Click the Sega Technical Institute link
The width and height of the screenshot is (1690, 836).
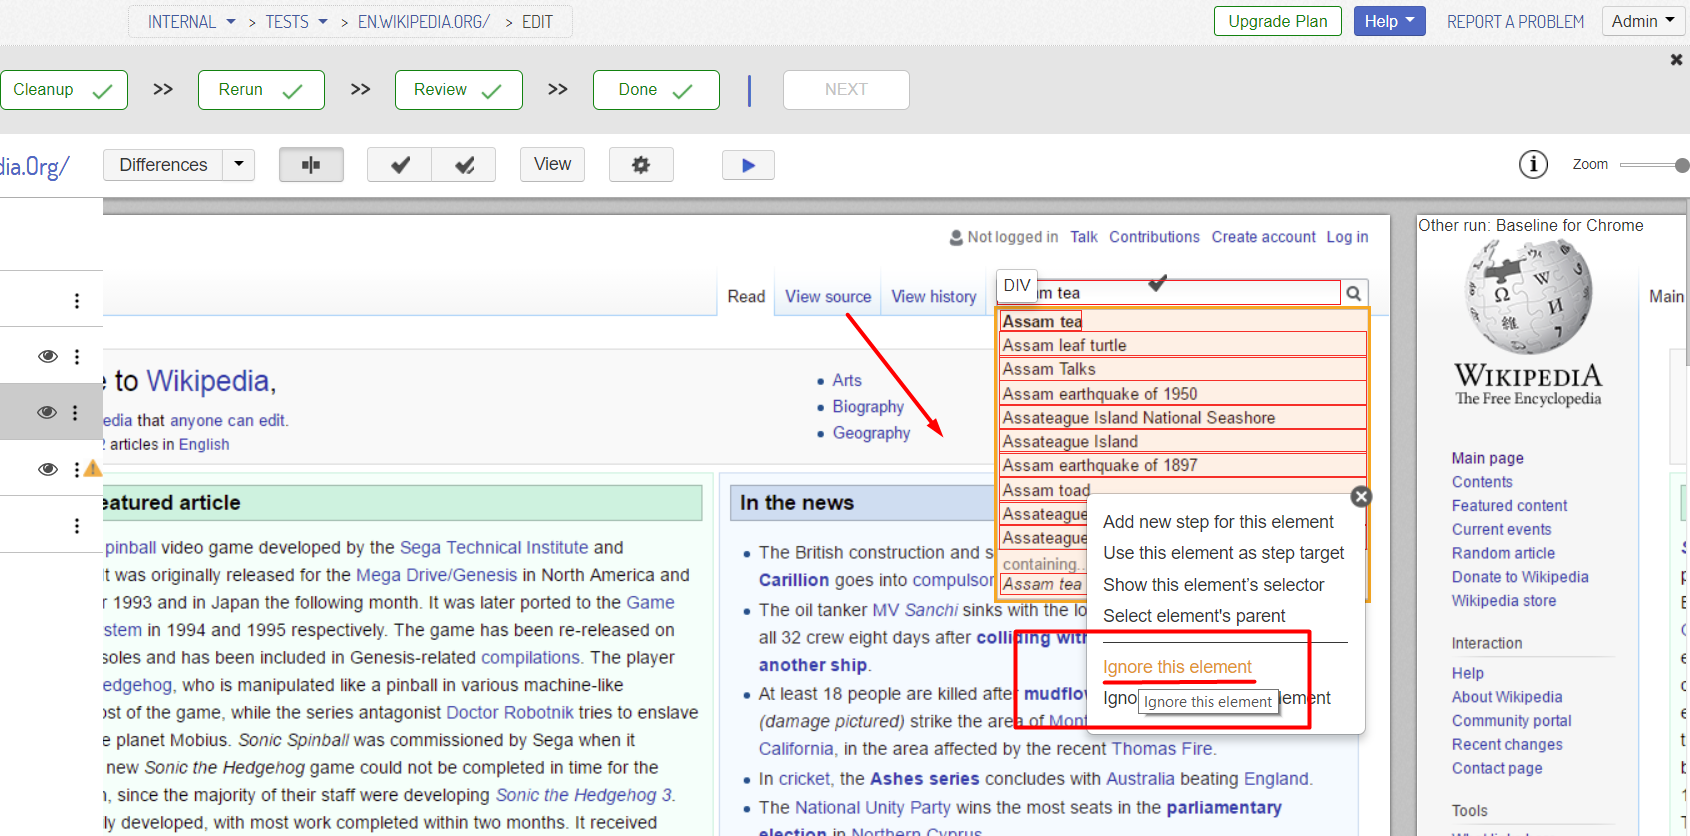click(494, 548)
